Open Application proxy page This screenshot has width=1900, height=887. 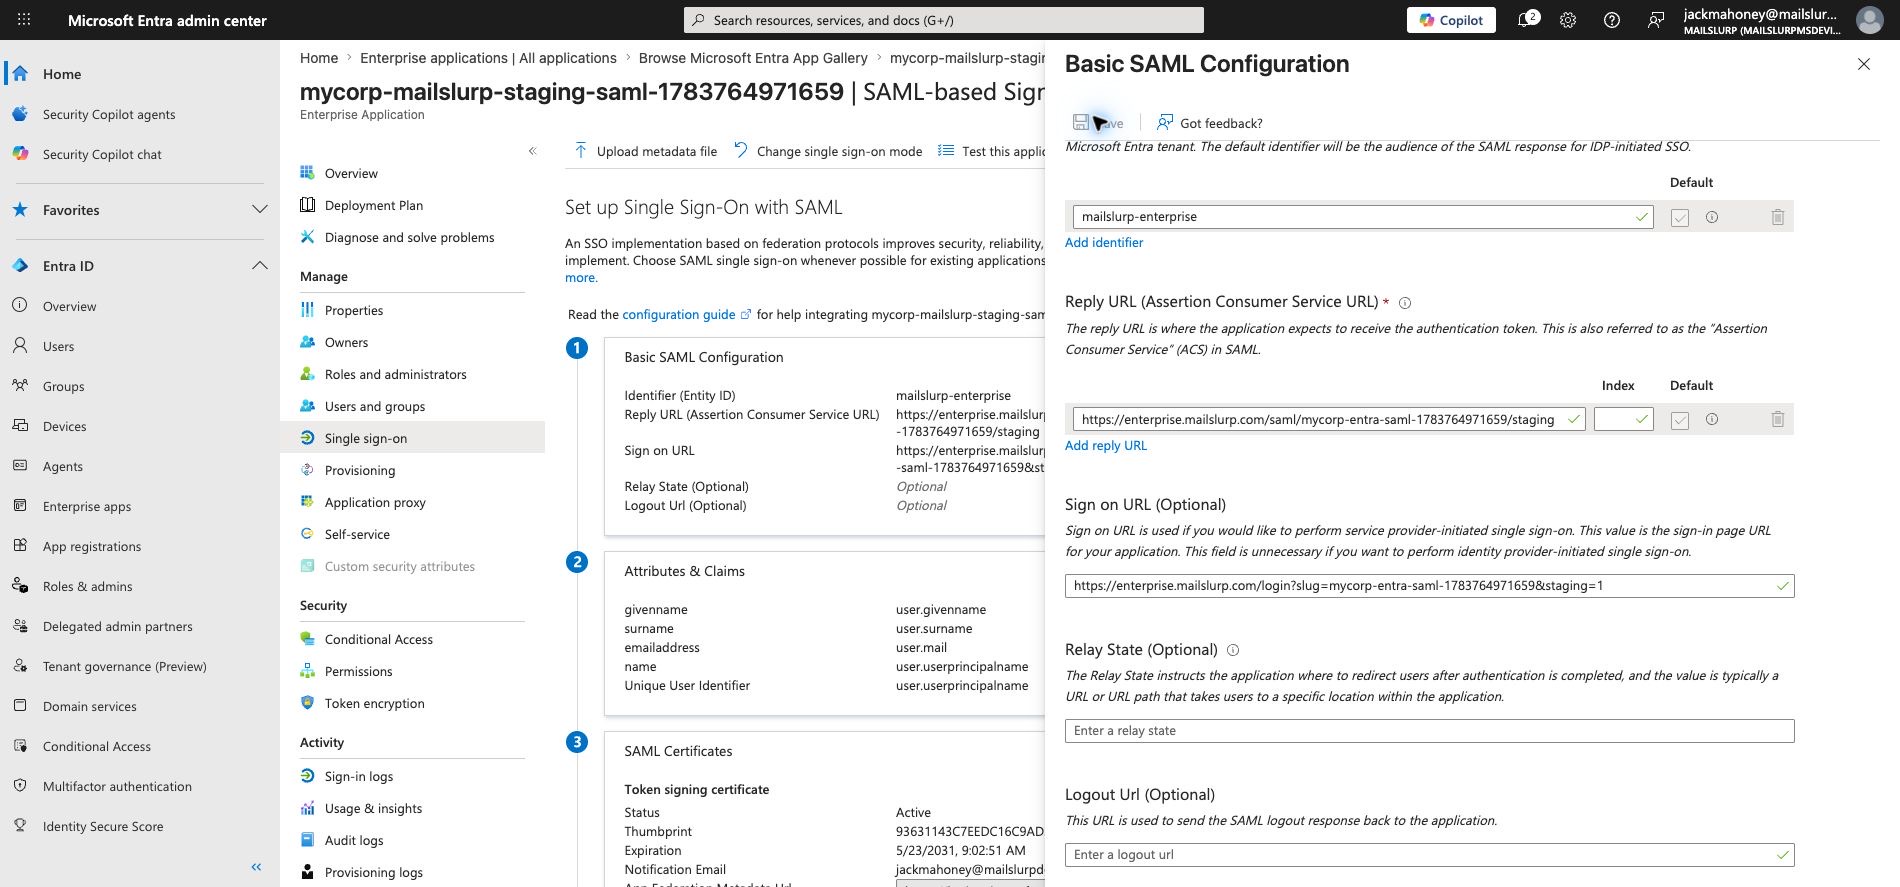(375, 502)
